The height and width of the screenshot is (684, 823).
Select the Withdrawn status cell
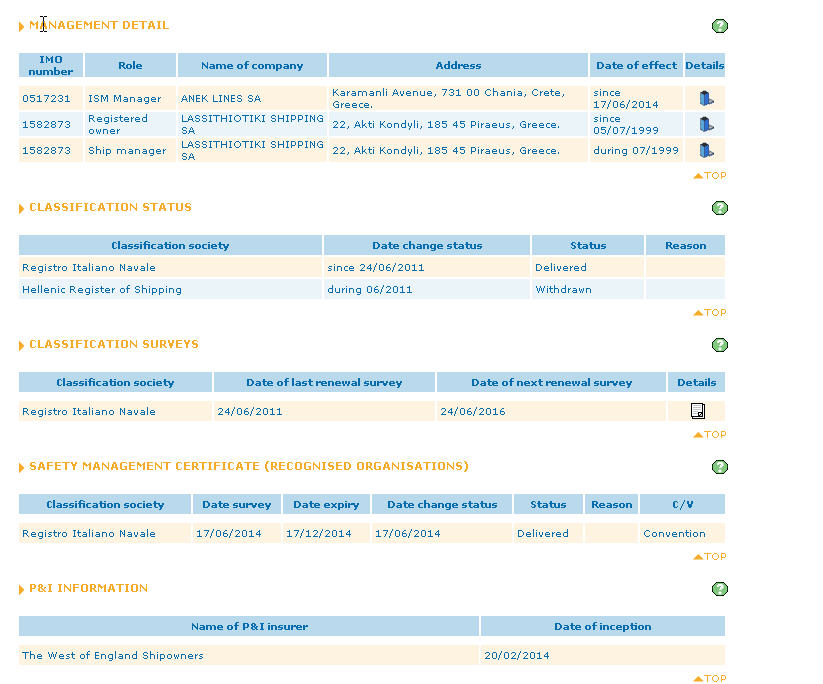(588, 289)
